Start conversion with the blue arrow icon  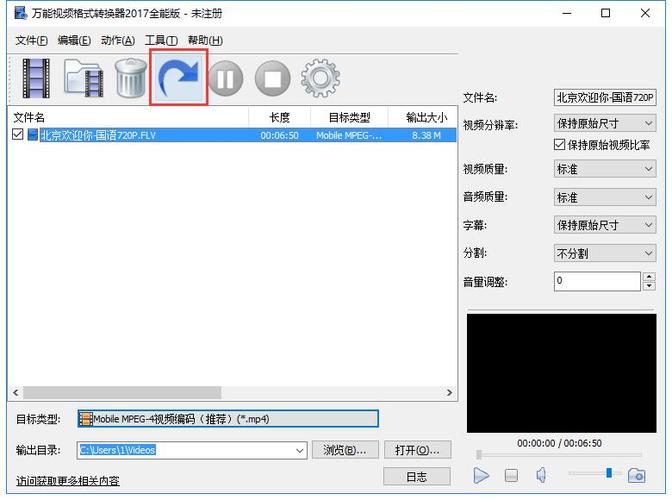coord(179,77)
